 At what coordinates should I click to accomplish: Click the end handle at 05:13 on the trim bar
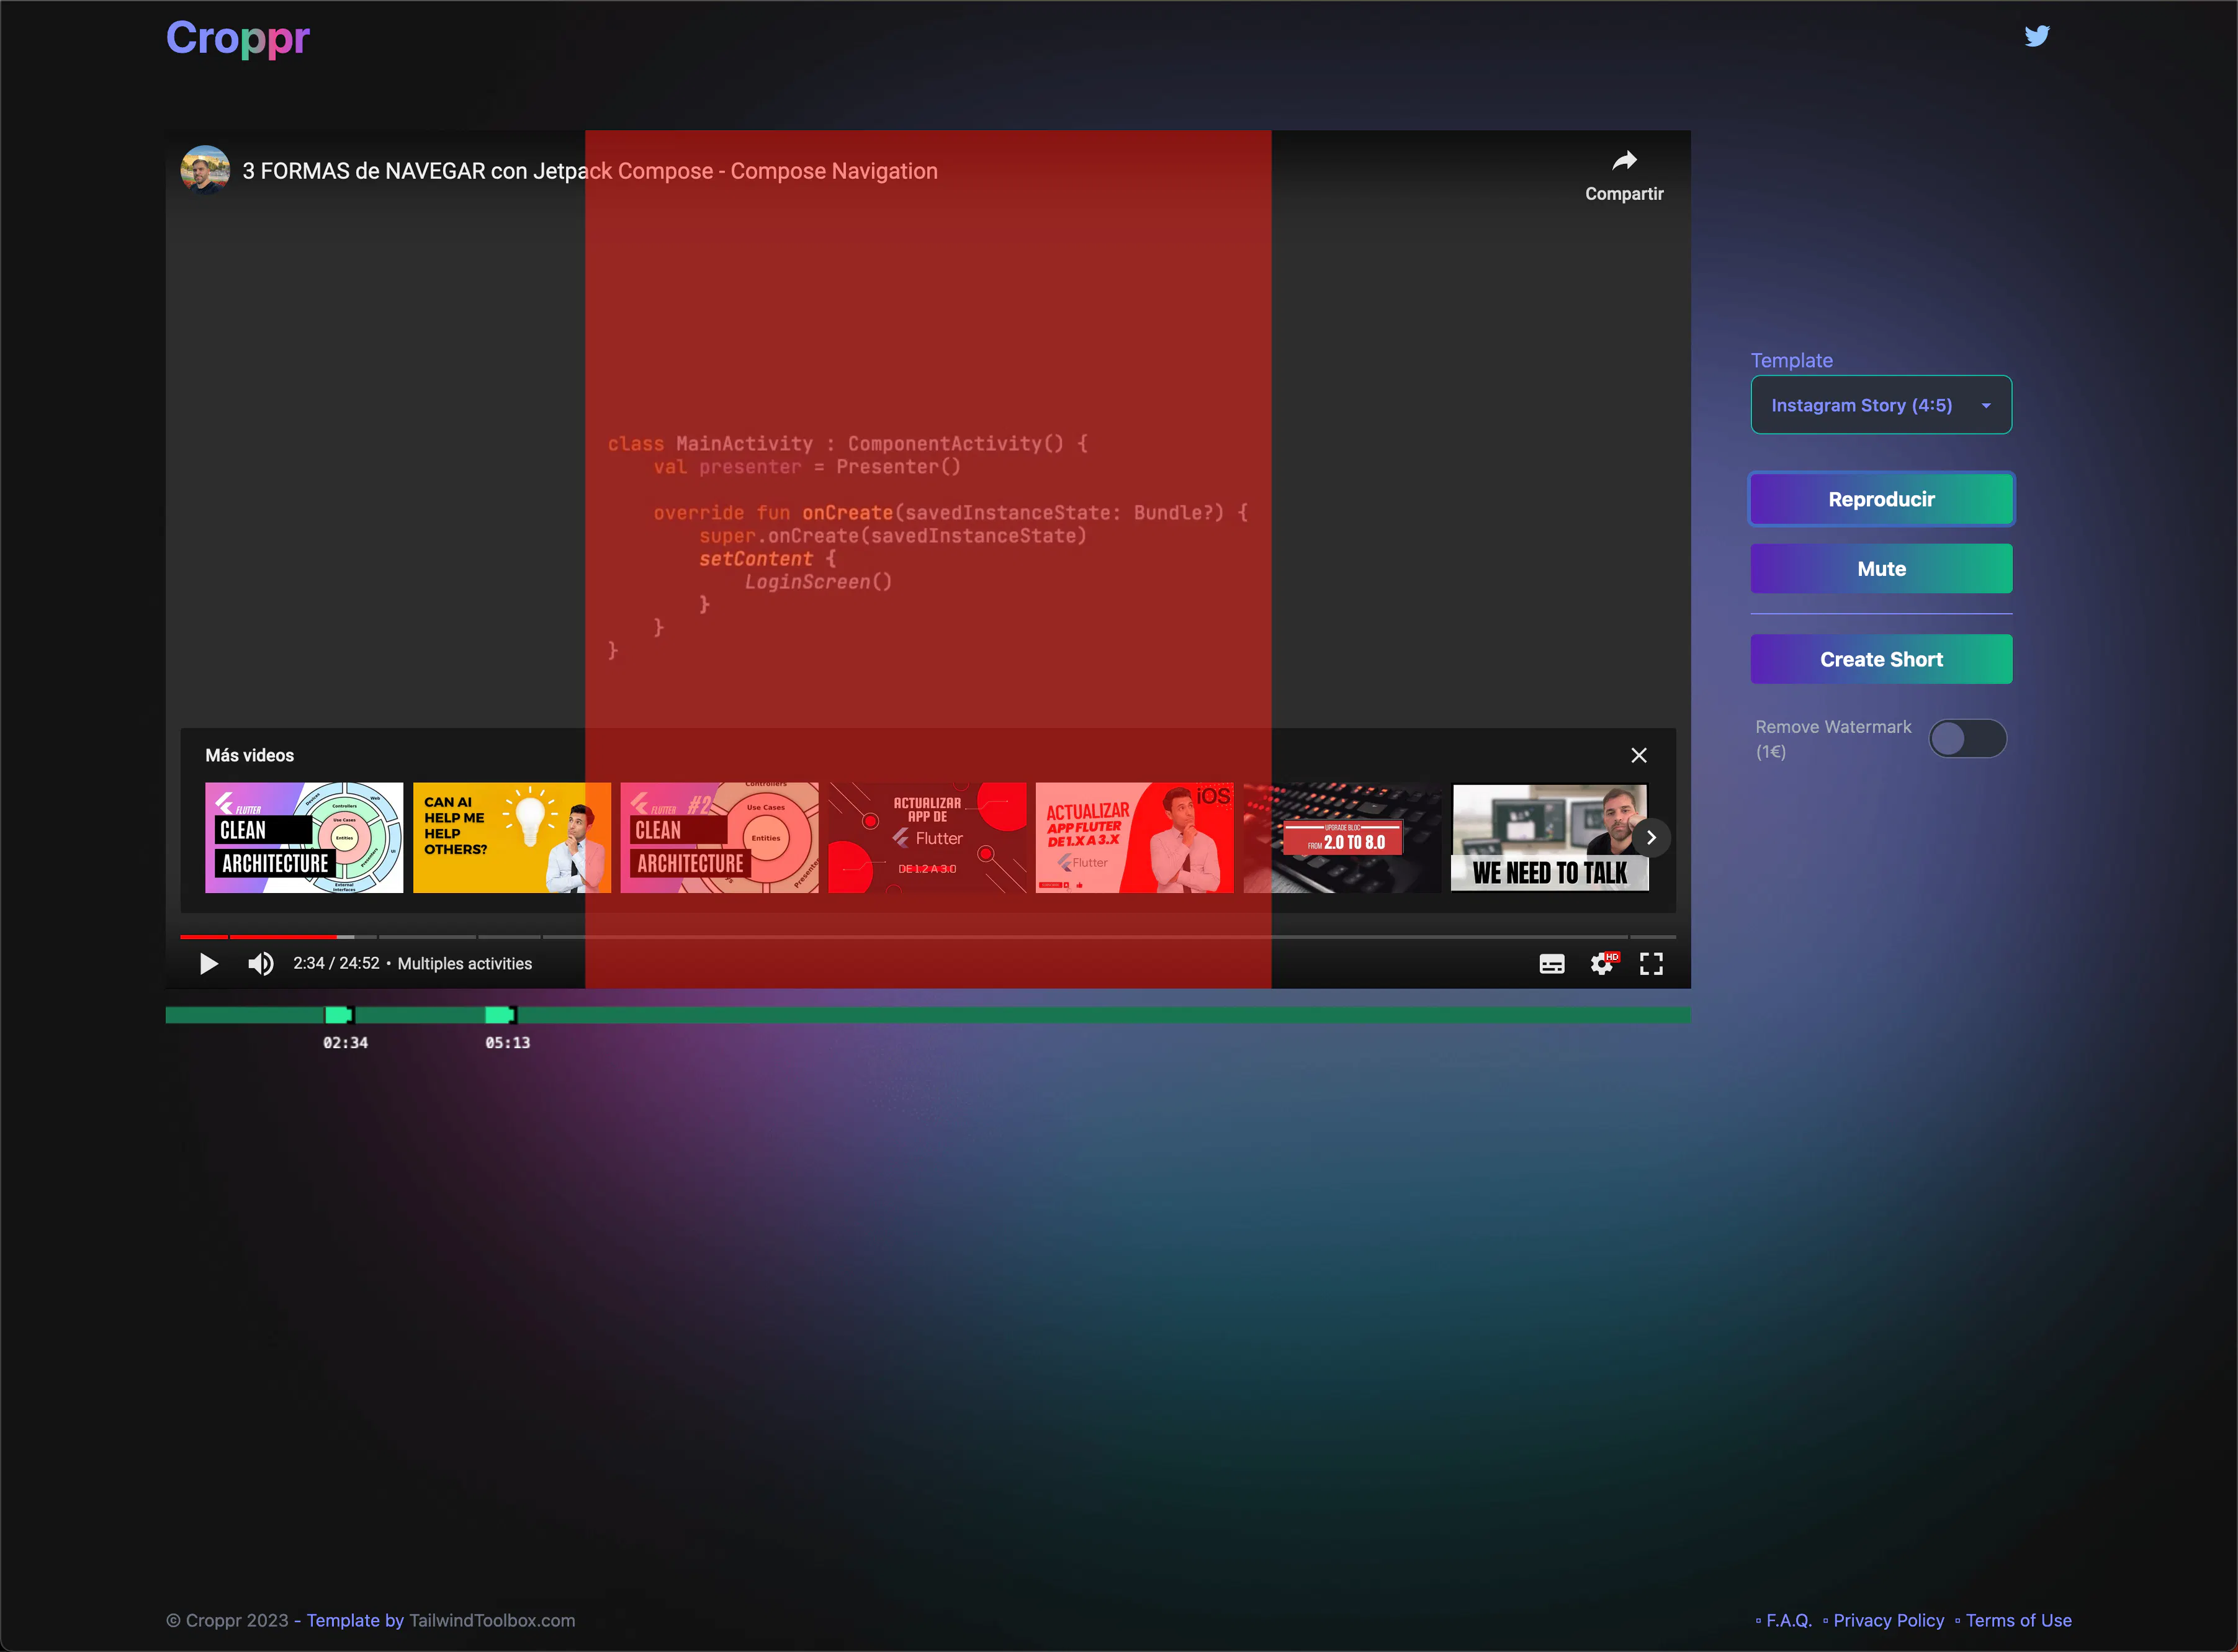[500, 1015]
